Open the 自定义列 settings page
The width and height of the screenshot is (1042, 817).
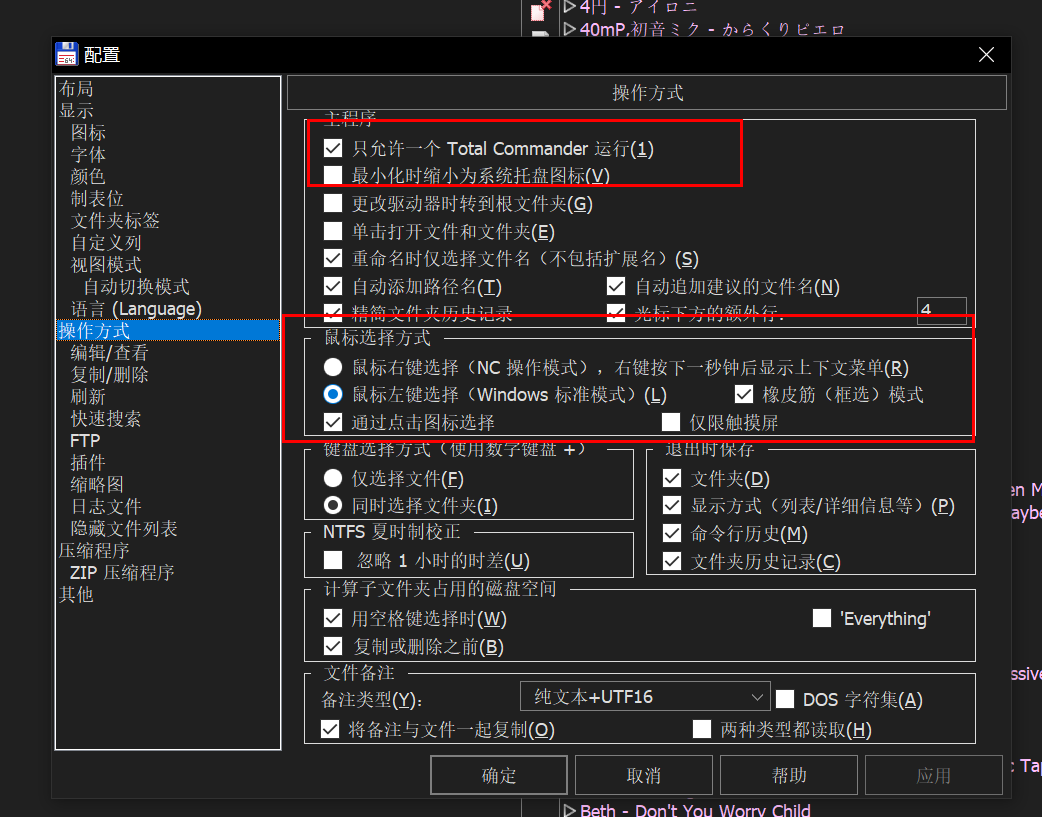(x=106, y=242)
